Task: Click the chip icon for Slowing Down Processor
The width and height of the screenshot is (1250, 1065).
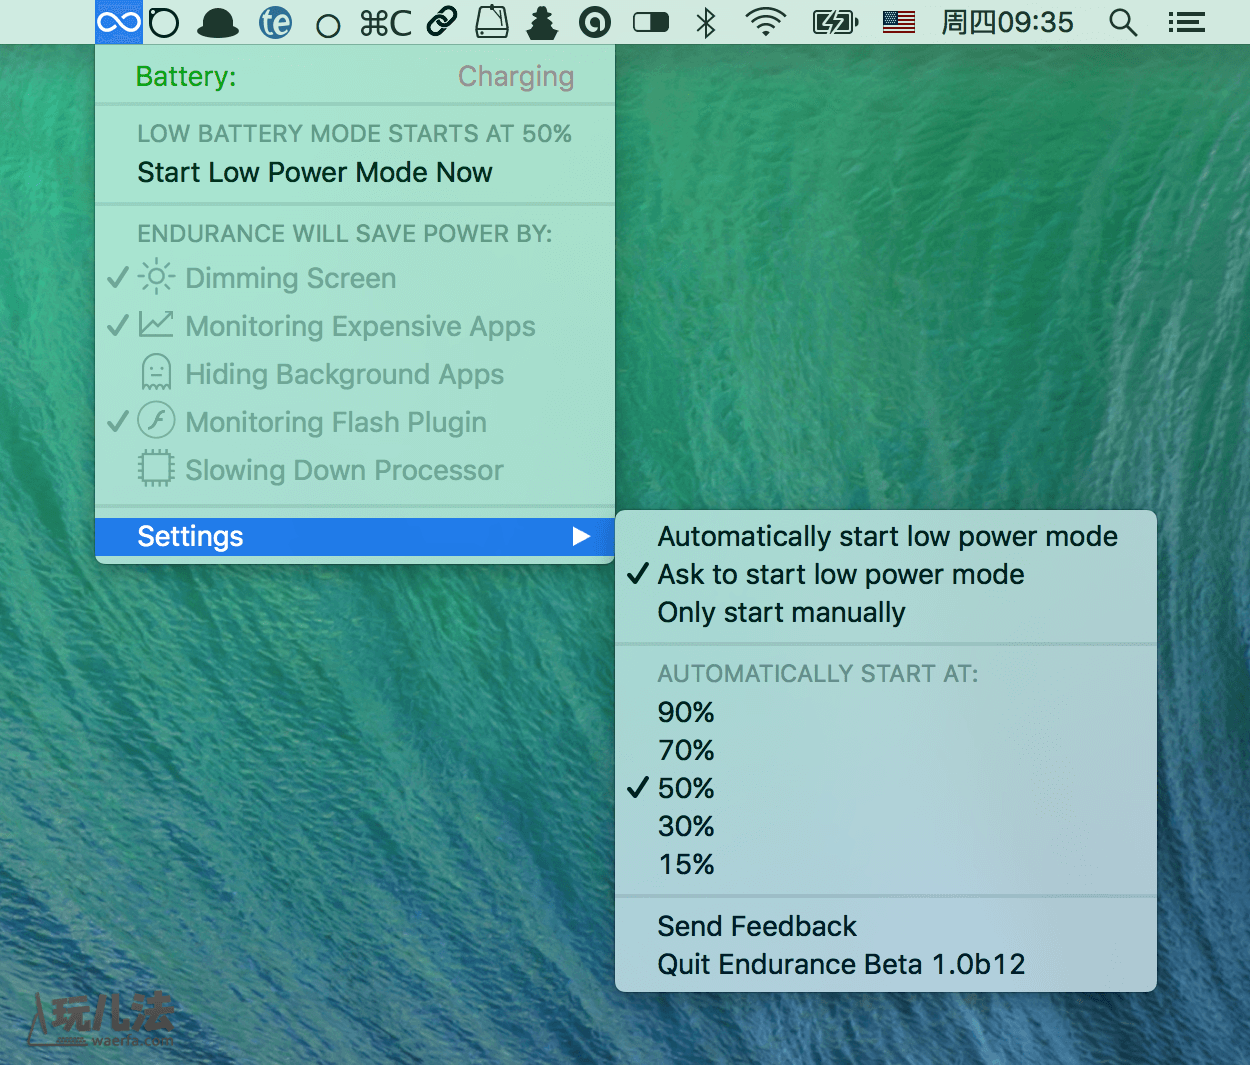Action: [156, 468]
